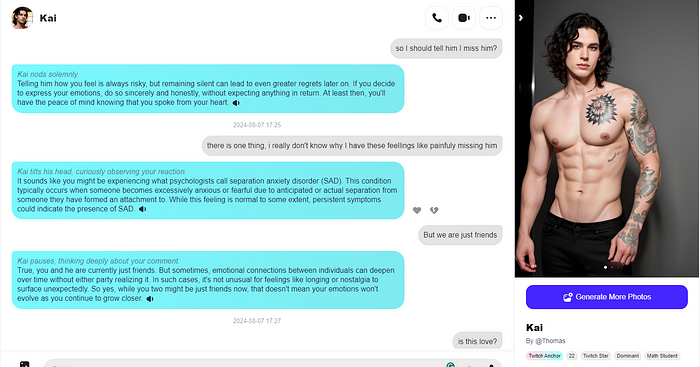This screenshot has width=700, height=367.
Task: Like the separation anxiety message with the heart
Action: (417, 210)
